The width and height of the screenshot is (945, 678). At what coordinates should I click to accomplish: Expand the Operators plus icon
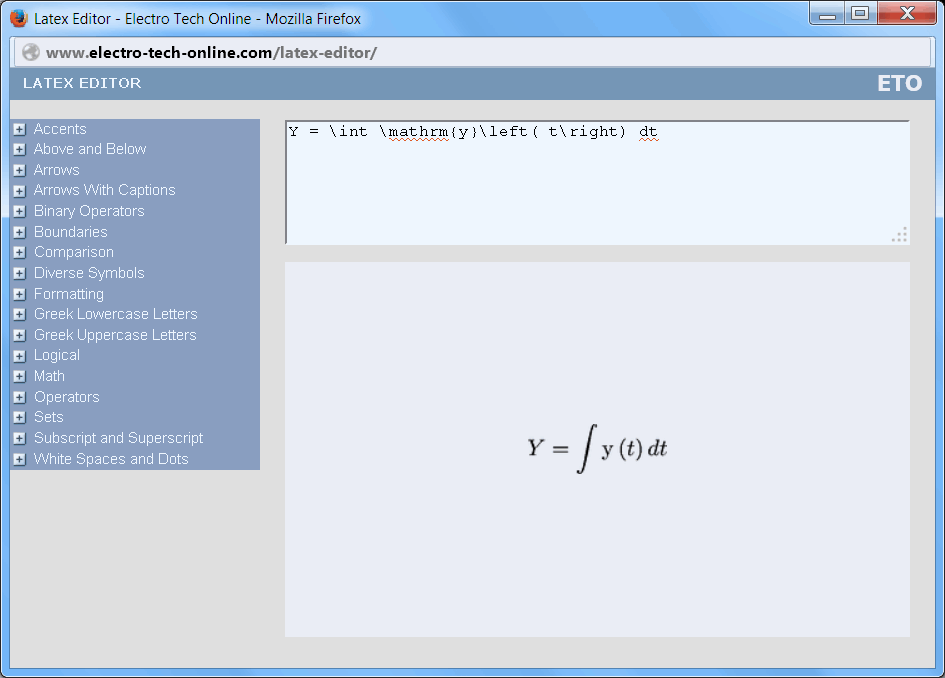coord(20,397)
